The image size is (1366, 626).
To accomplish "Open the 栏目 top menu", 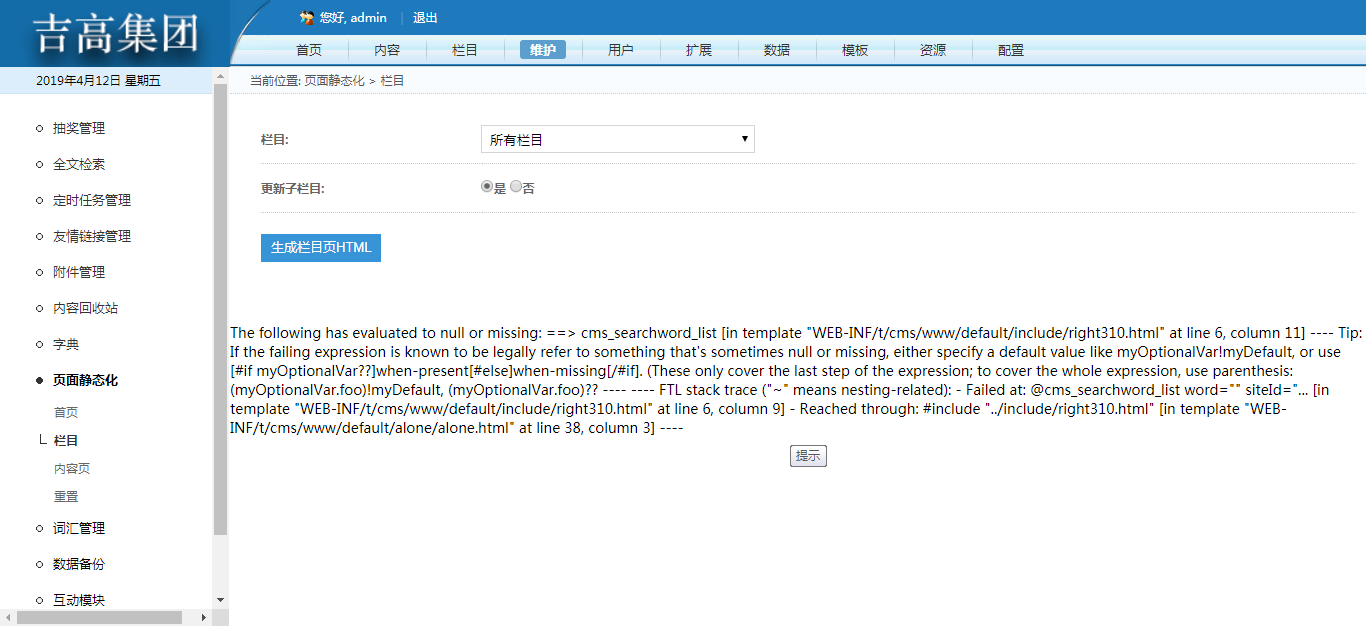I will [465, 50].
